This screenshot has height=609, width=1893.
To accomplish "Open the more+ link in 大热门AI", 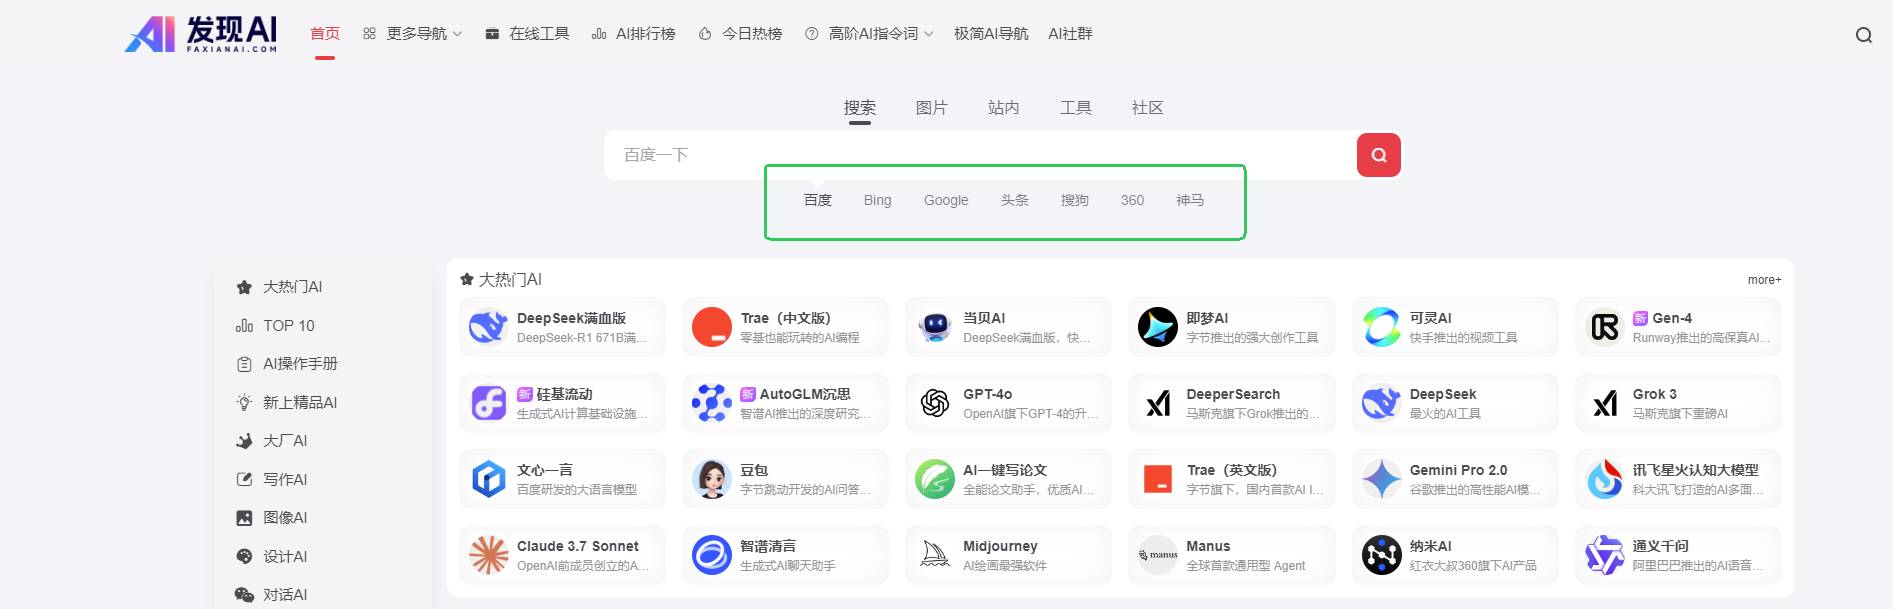I will pos(1765,280).
